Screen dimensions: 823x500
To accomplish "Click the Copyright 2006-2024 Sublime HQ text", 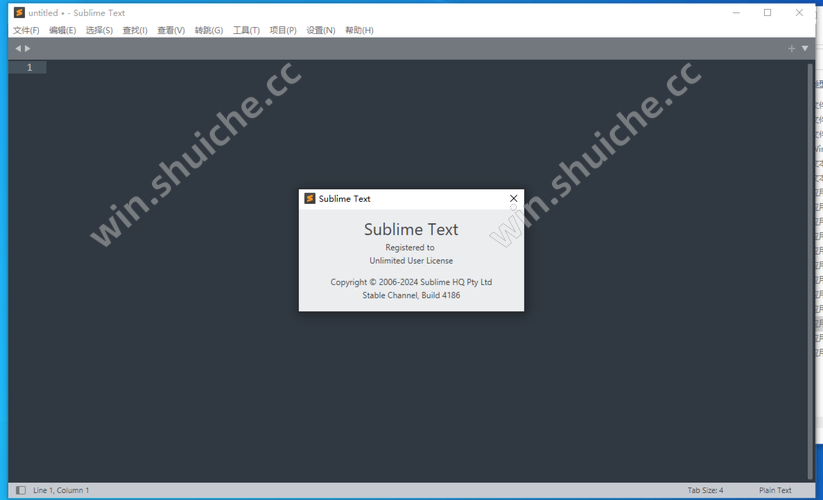I will pyautogui.click(x=411, y=282).
